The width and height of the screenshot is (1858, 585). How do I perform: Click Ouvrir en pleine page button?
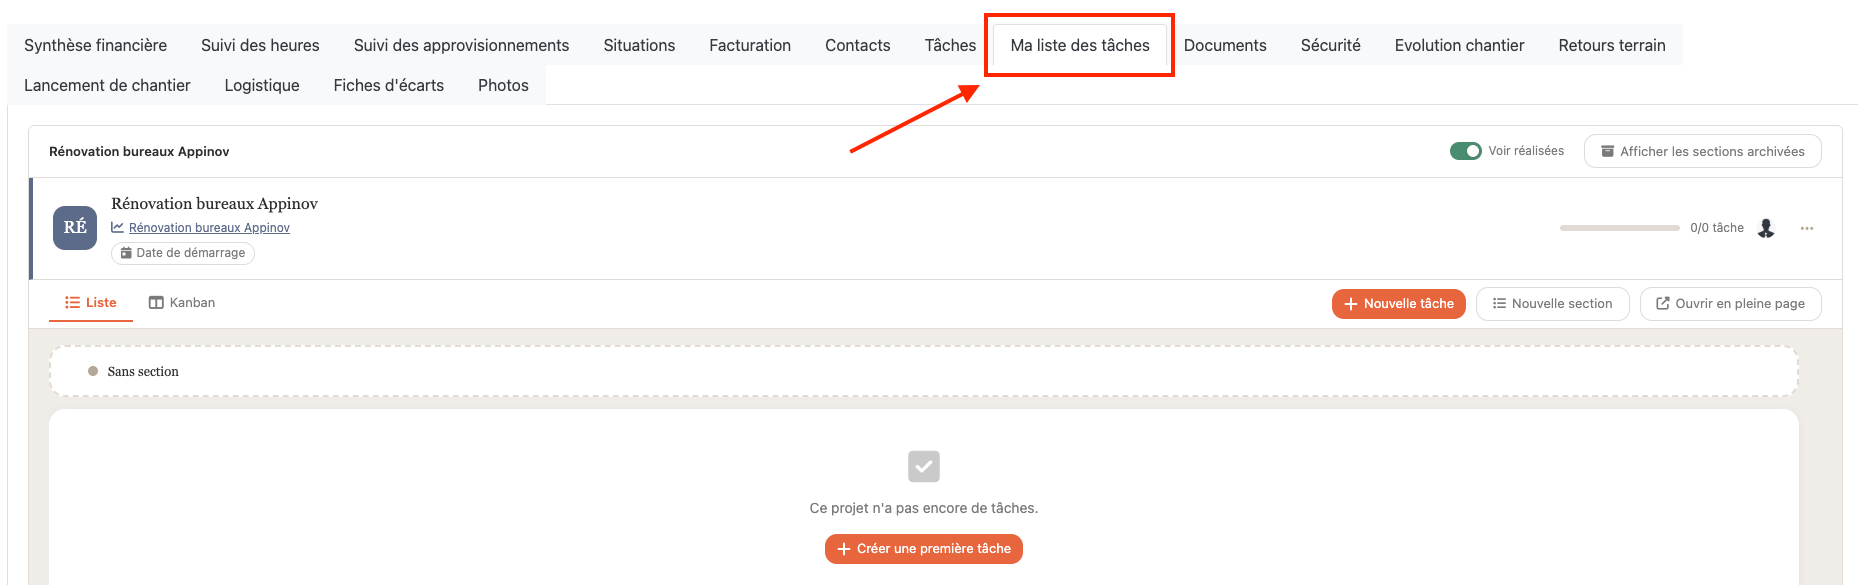tap(1731, 304)
